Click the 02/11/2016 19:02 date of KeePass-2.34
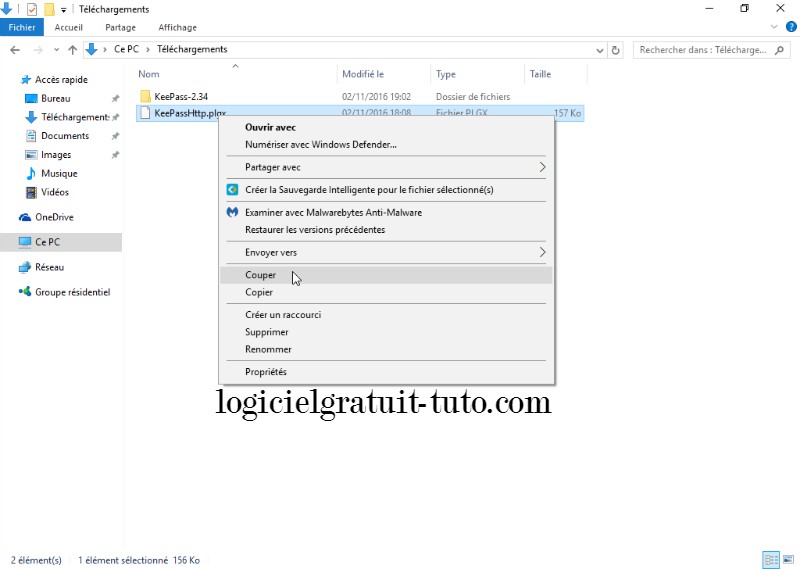The height and width of the screenshot is (569, 800). click(x=377, y=96)
